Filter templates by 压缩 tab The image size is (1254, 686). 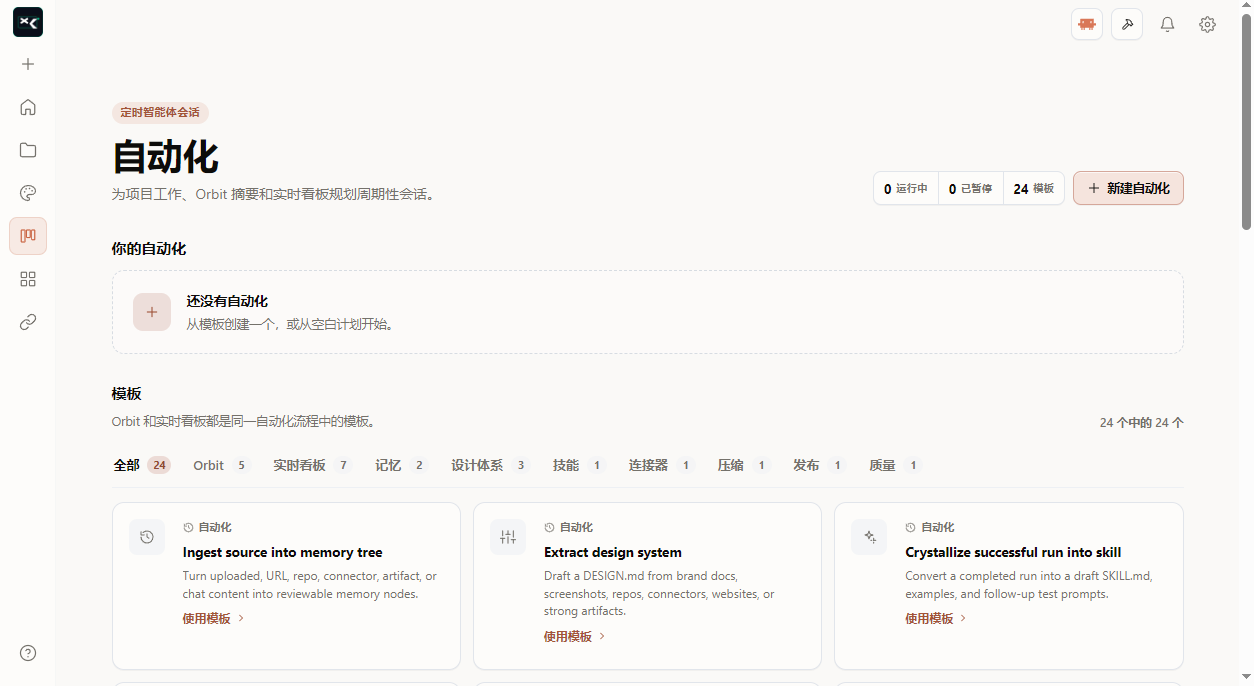pyautogui.click(x=744, y=465)
